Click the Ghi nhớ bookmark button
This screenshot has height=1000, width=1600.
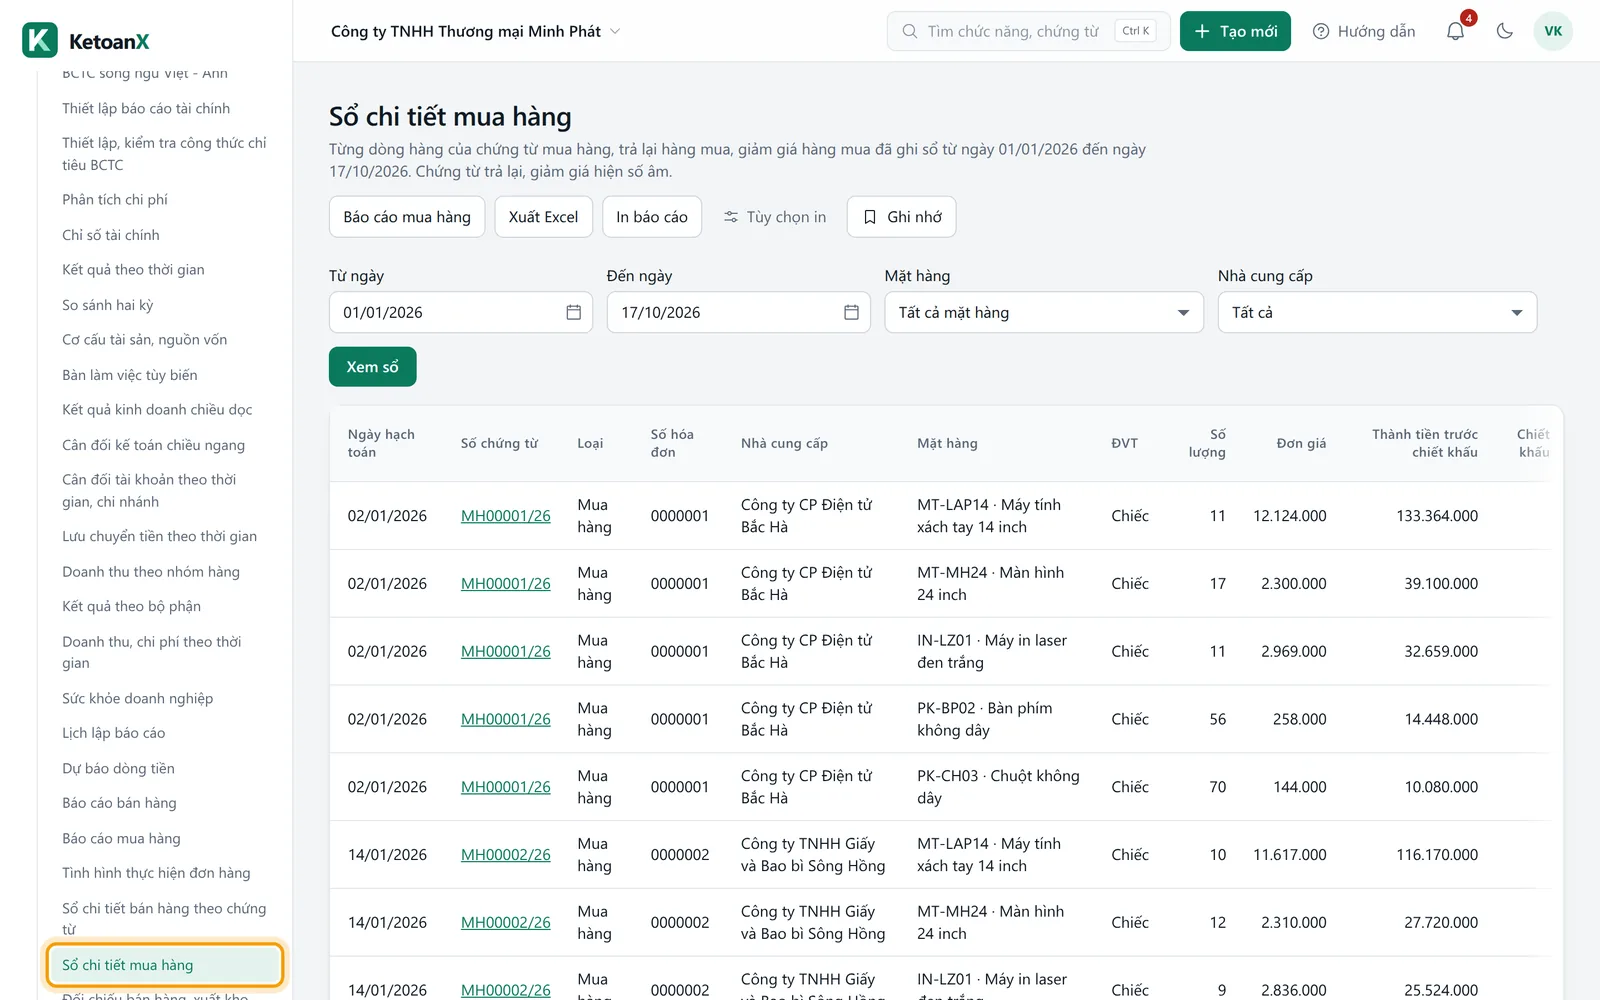click(902, 217)
